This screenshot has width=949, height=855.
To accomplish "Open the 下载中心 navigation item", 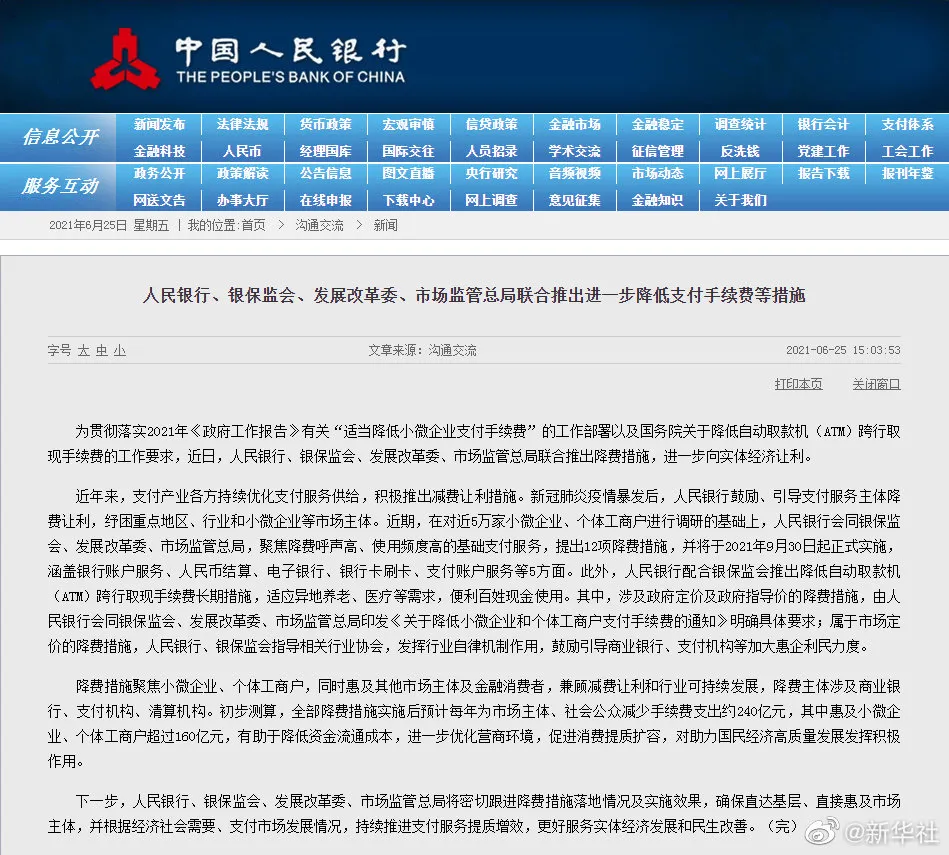I will pyautogui.click(x=408, y=200).
